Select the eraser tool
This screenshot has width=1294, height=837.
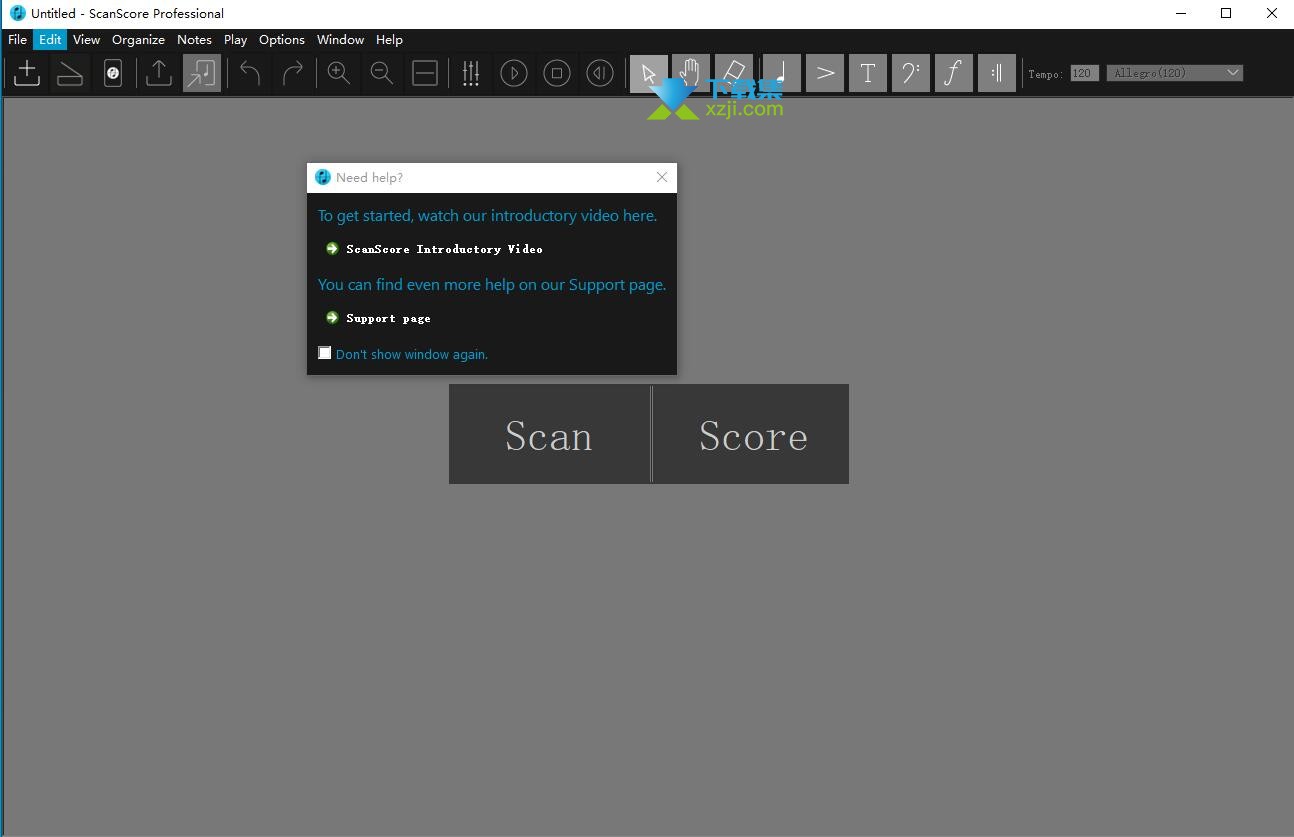tap(734, 73)
